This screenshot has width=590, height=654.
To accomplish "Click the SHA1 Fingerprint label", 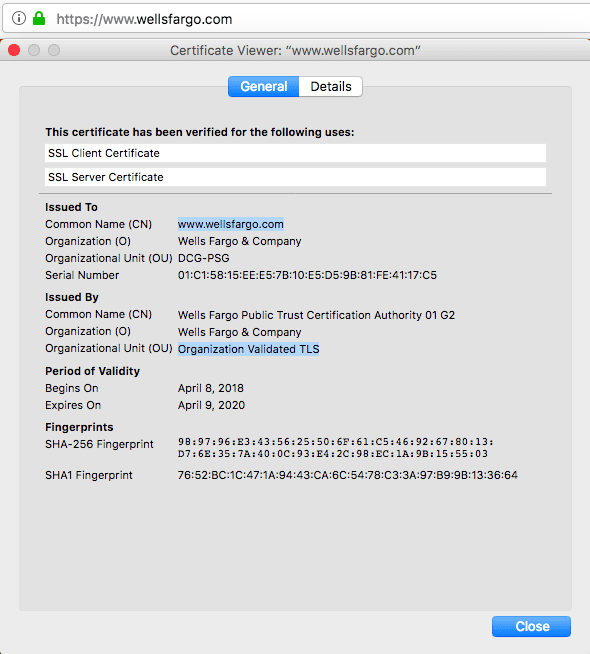I will click(89, 475).
